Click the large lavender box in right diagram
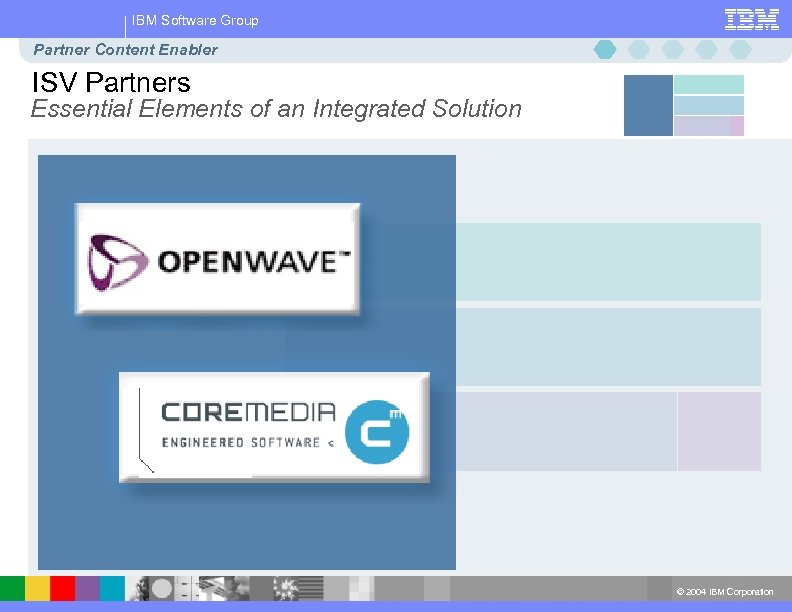The height and width of the screenshot is (612, 792). point(566,432)
